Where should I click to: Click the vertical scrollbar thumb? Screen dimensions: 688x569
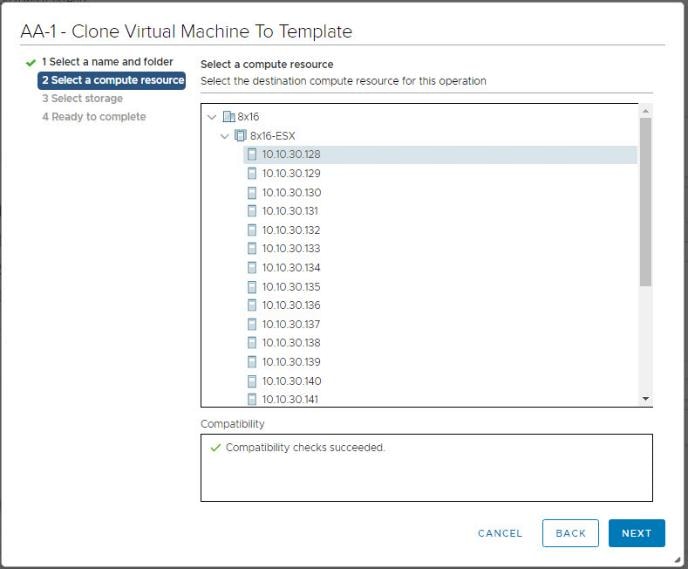[645, 200]
